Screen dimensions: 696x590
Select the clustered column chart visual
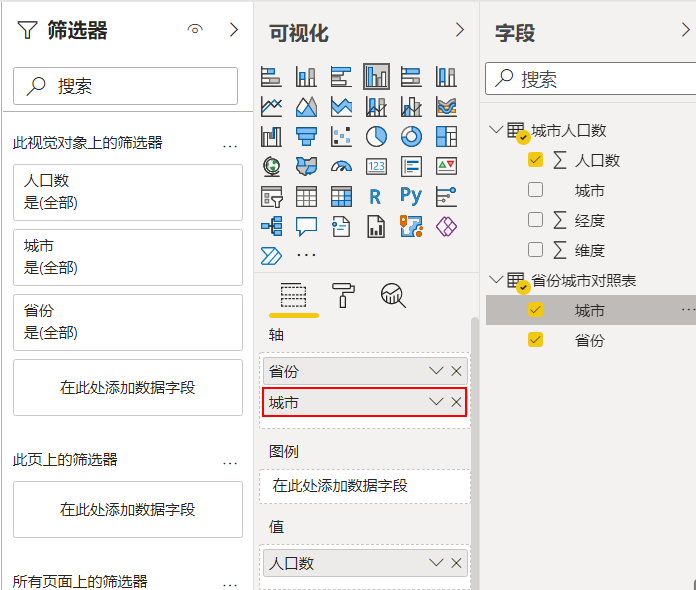pyautogui.click(x=376, y=77)
